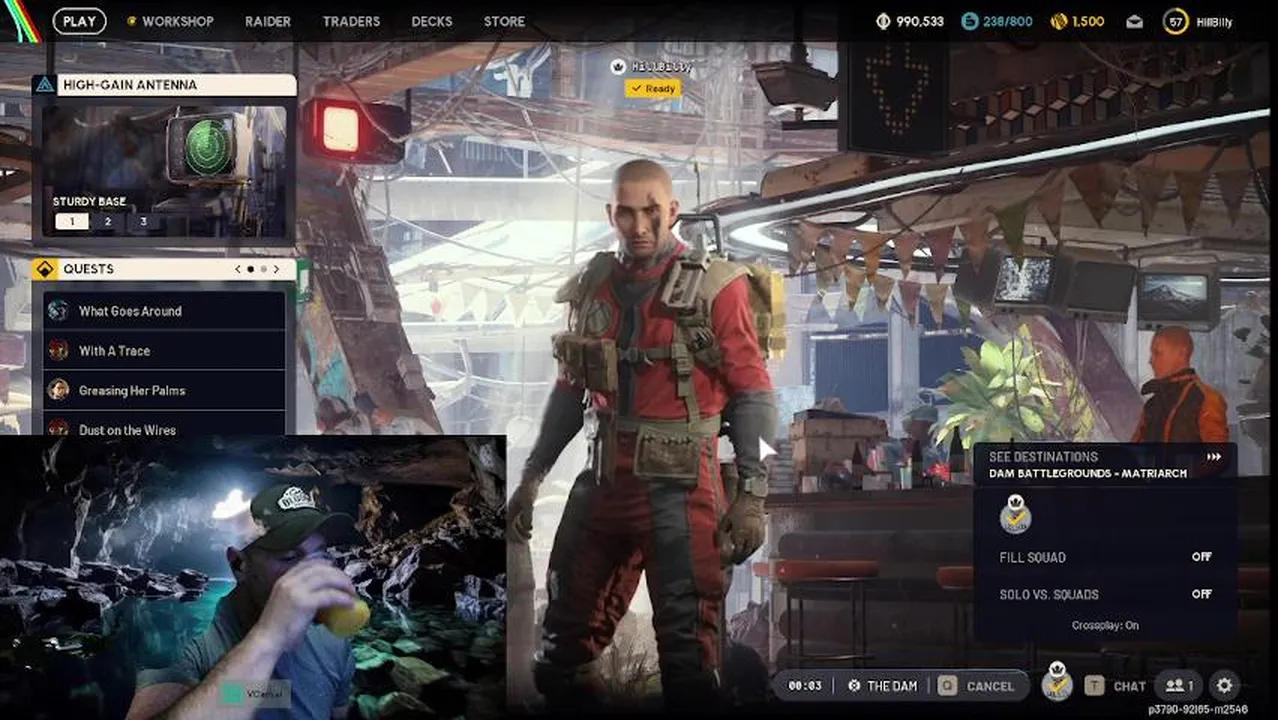Open the Dust on the Wires quest
The height and width of the screenshot is (720, 1278).
[x=164, y=425]
